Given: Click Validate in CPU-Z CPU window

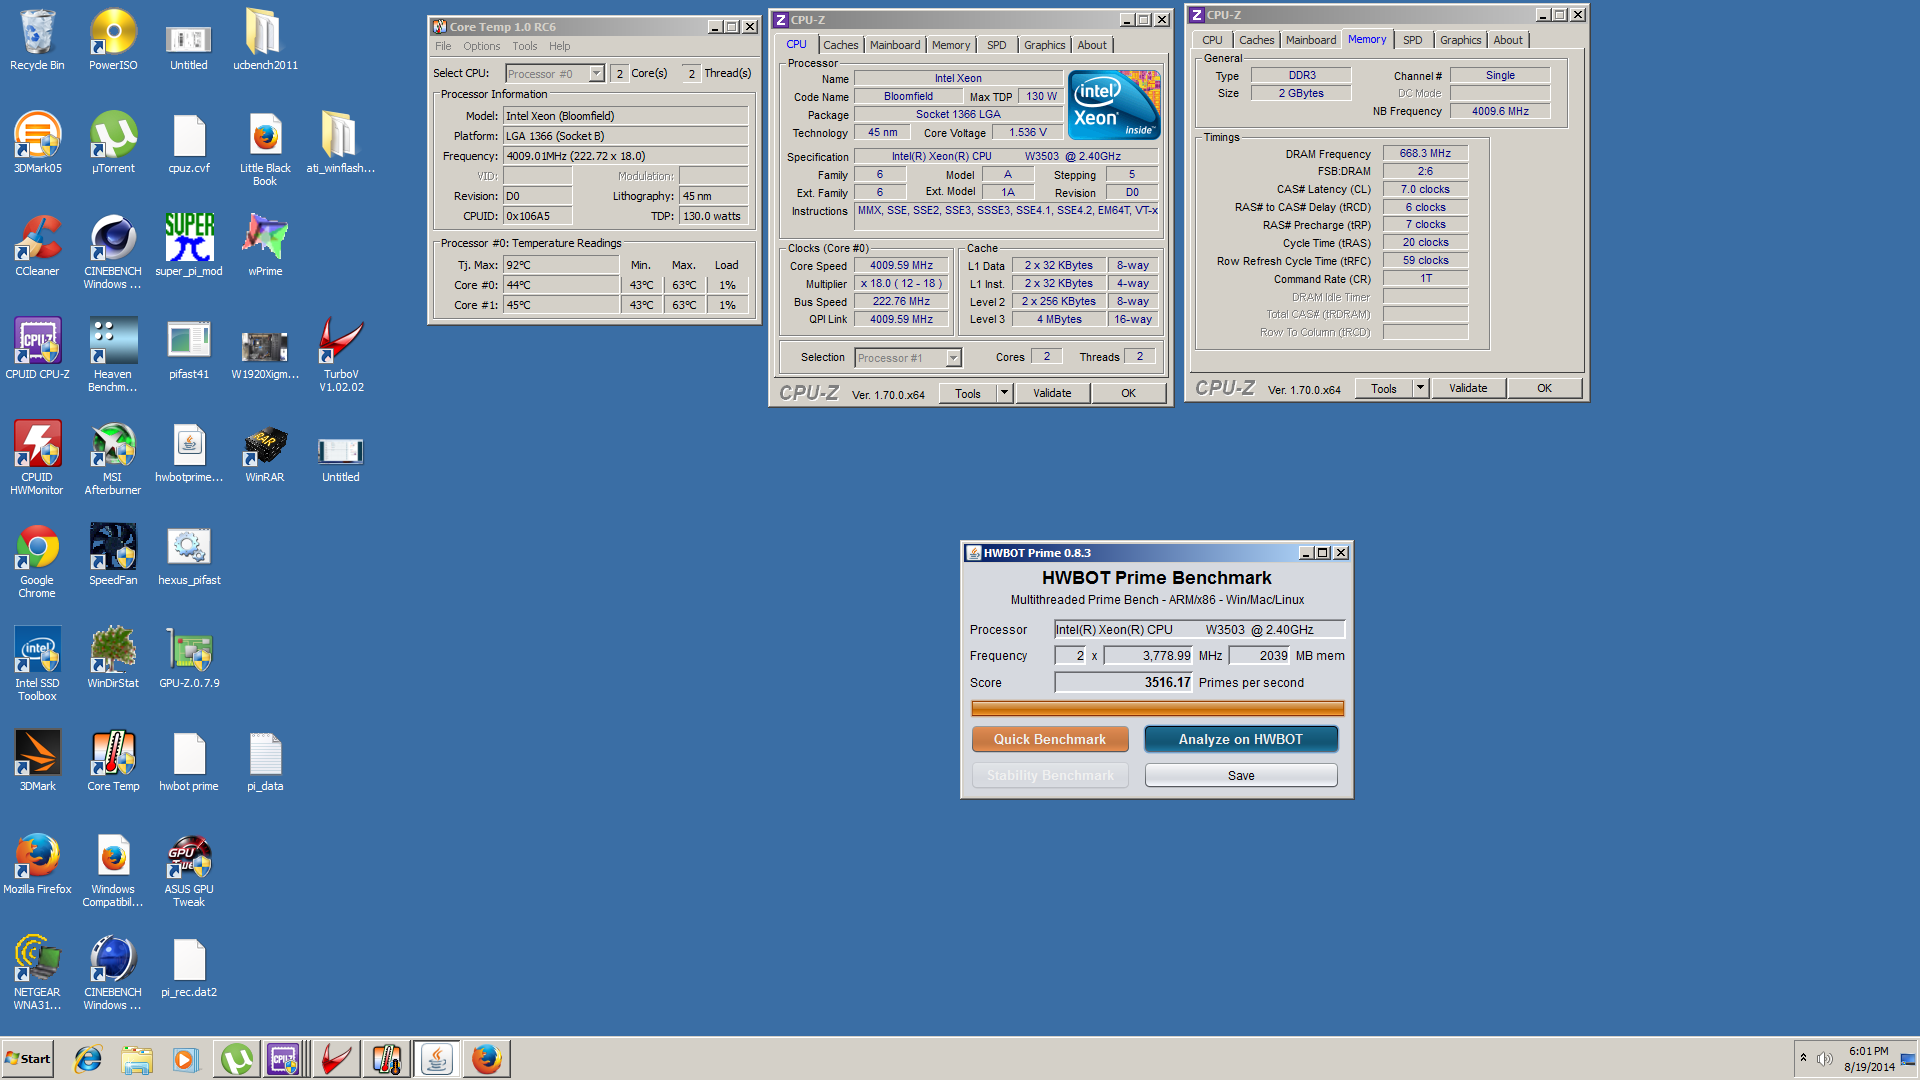Looking at the screenshot, I should [1052, 393].
